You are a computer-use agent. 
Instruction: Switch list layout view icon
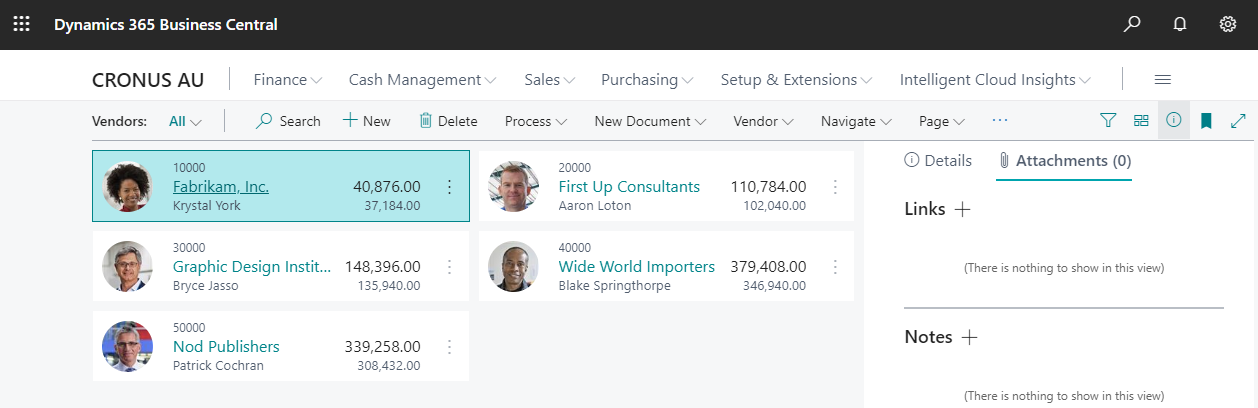(1141, 121)
